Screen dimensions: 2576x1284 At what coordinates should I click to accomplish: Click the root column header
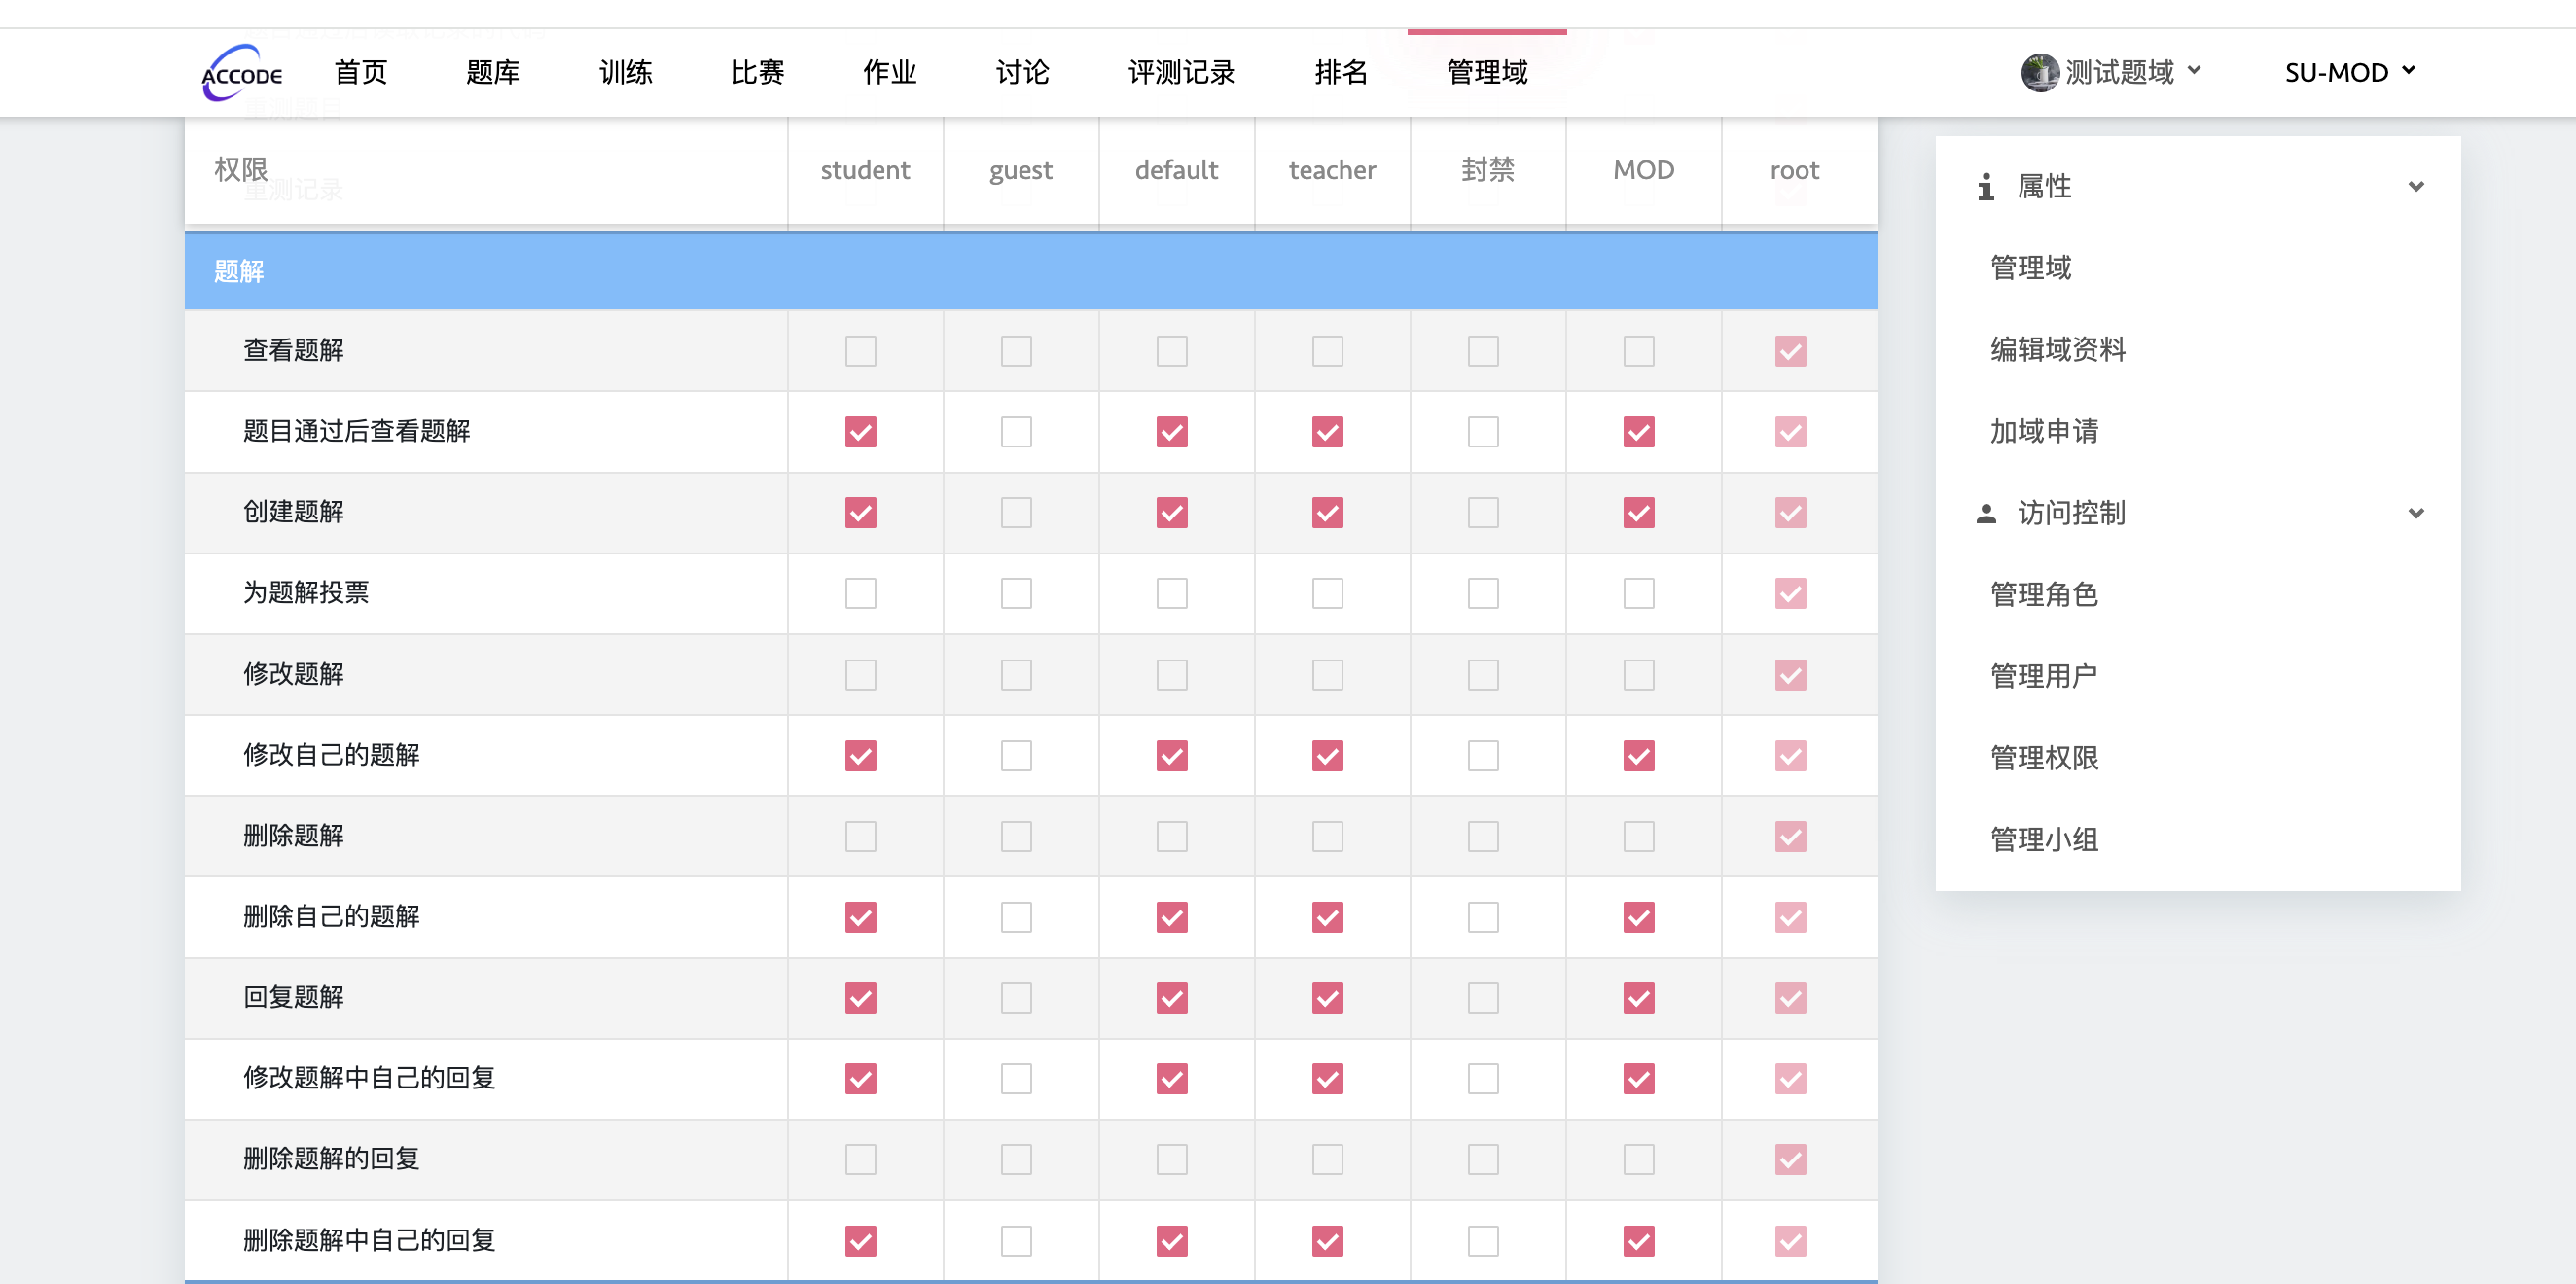click(x=1794, y=171)
